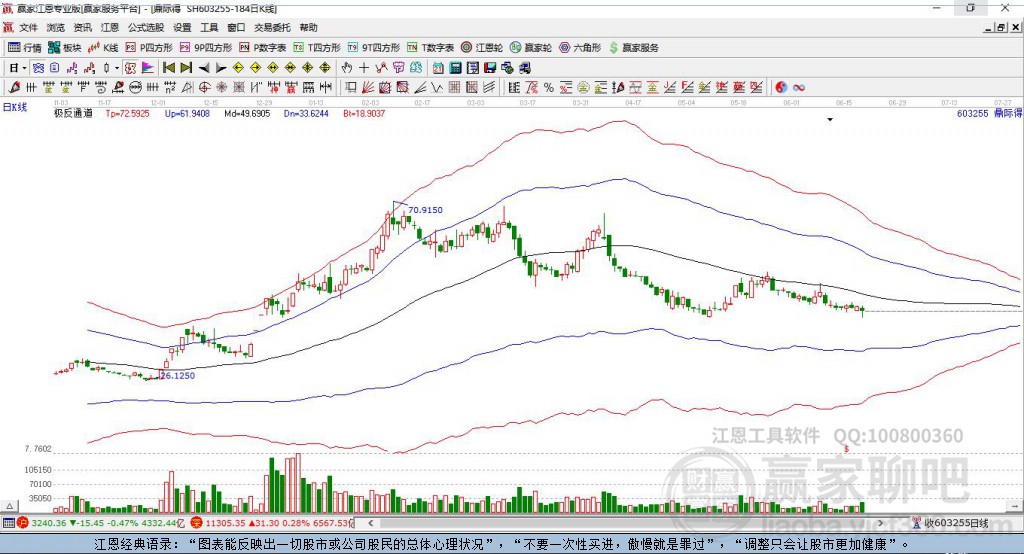
Task: Select the red pencil drawing tool
Action: (14, 87)
